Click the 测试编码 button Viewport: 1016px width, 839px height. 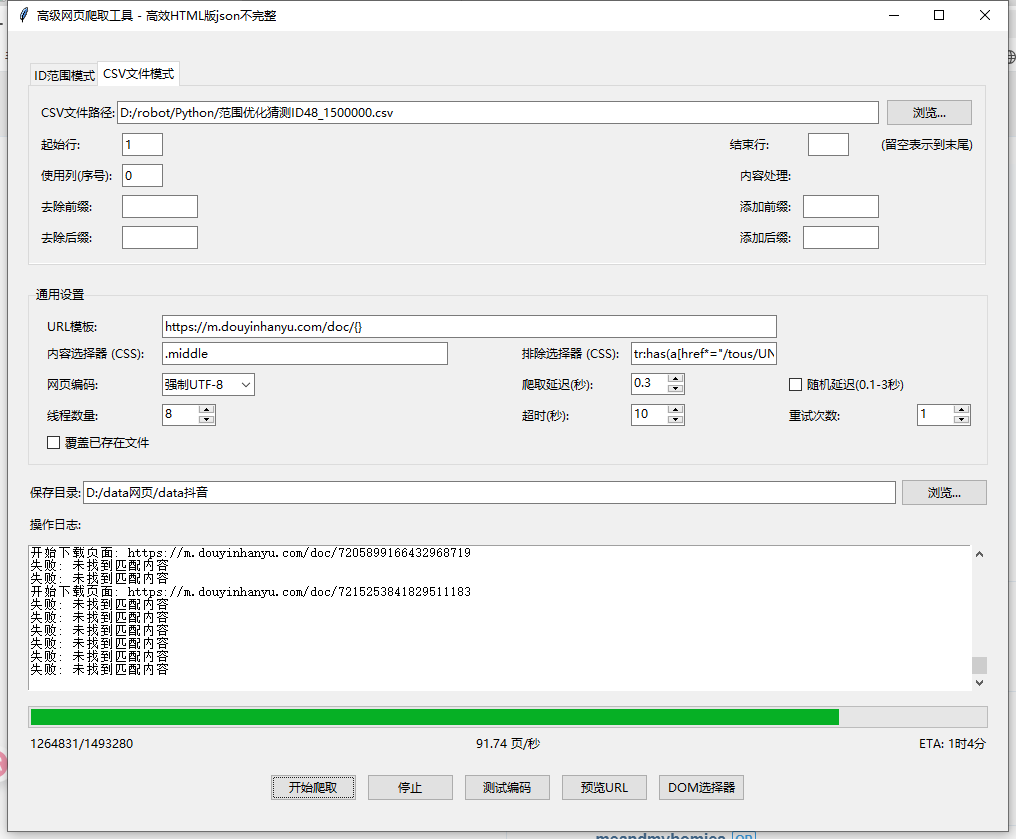pos(507,787)
